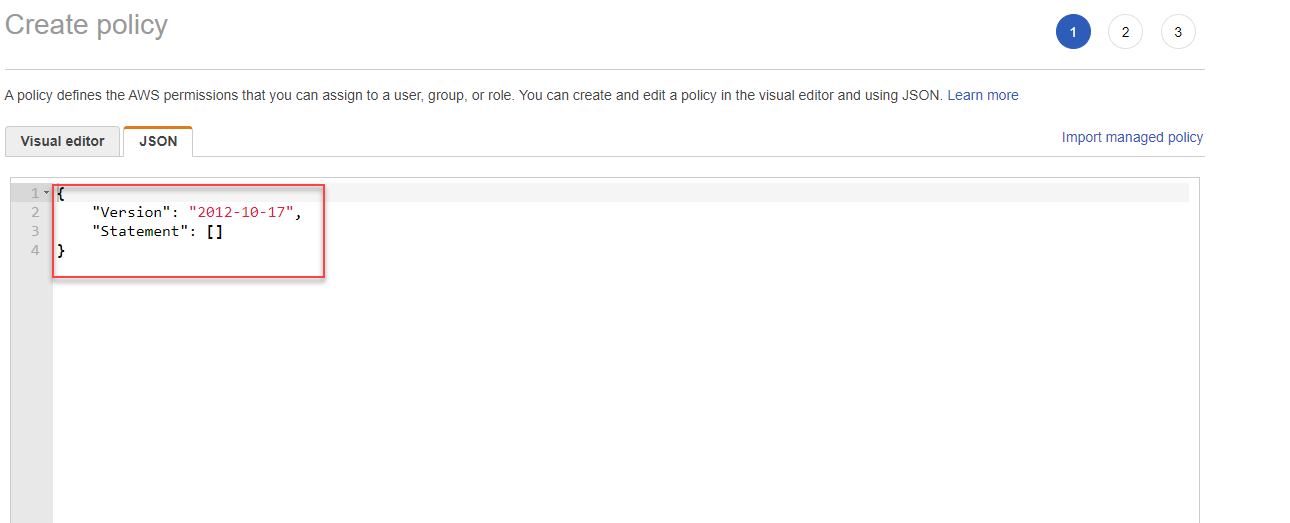Click line number 1 in the gutter

click(35, 193)
